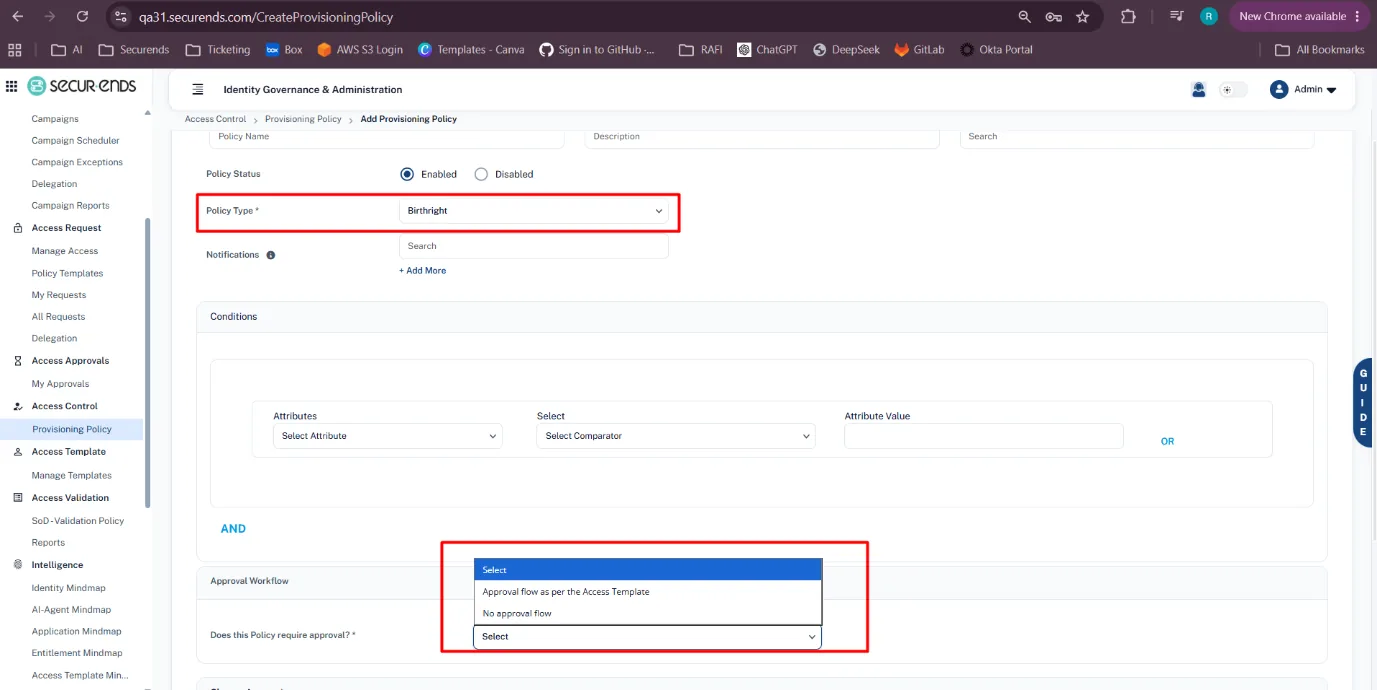Click the Policy Name input field
This screenshot has width=1377, height=690.
[386, 138]
